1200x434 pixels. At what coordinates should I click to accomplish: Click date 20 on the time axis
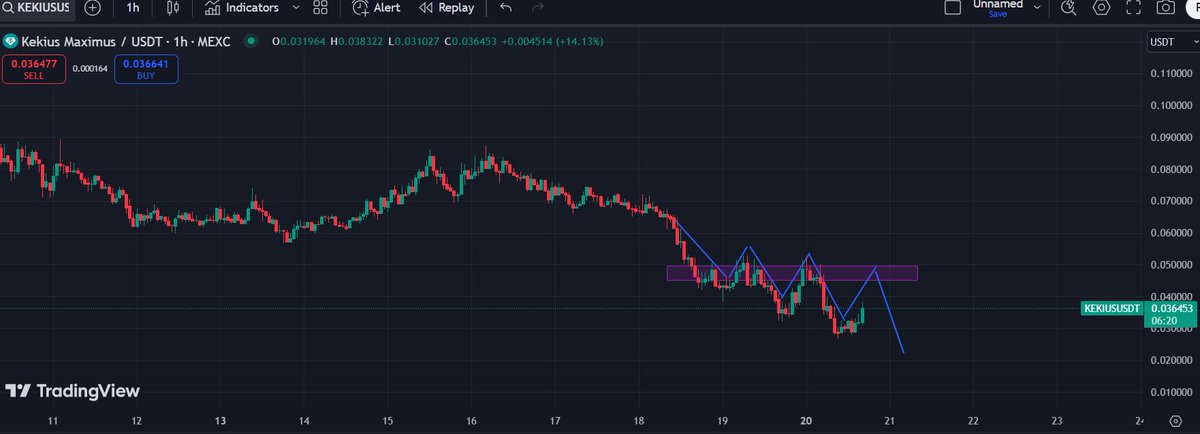pos(806,420)
